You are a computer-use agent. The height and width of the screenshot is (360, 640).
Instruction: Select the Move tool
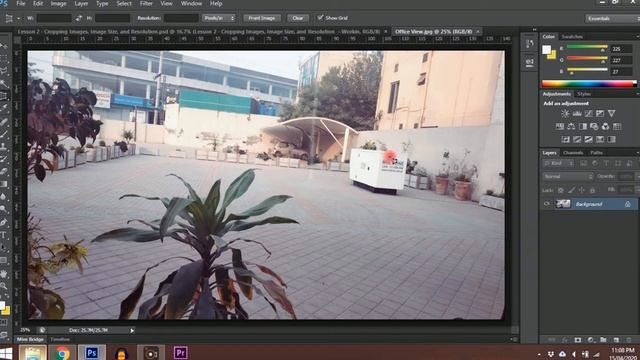tap(4, 46)
